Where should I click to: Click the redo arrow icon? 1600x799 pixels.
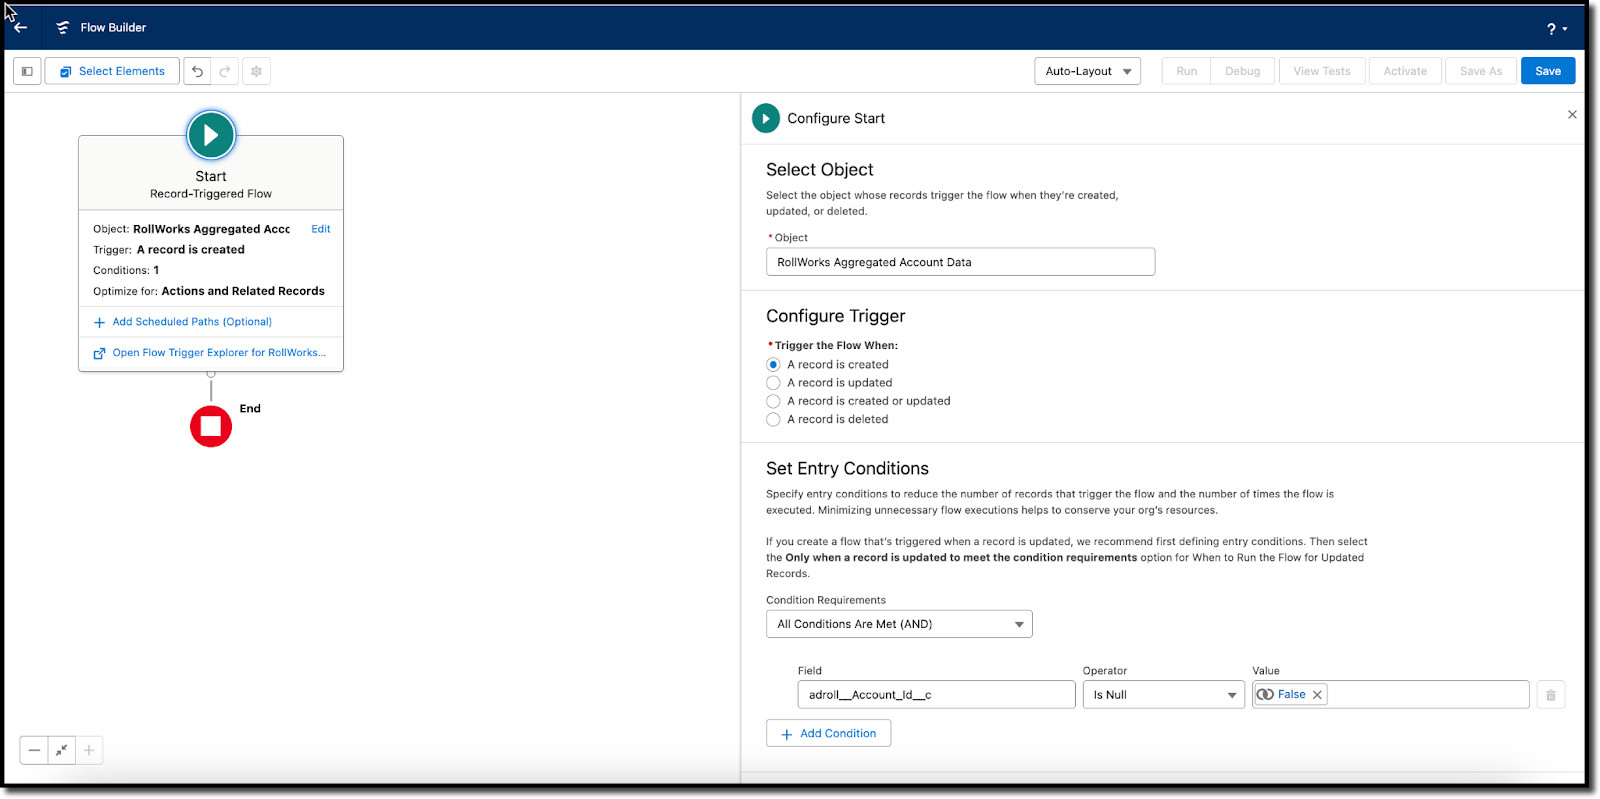225,71
